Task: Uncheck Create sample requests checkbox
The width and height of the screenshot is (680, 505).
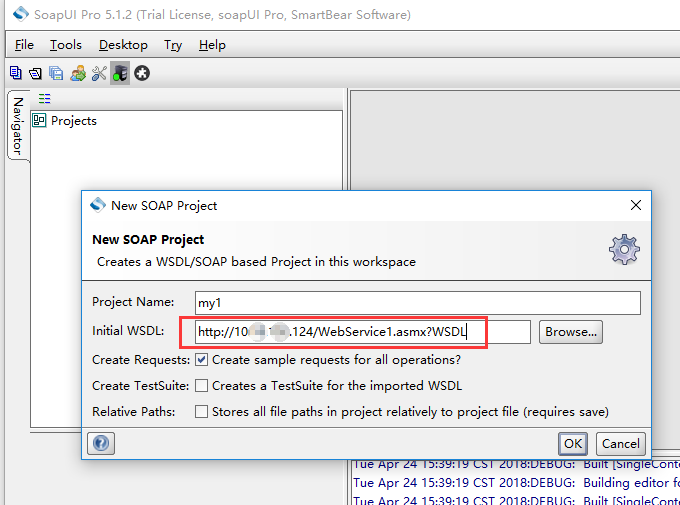Action: point(201,360)
